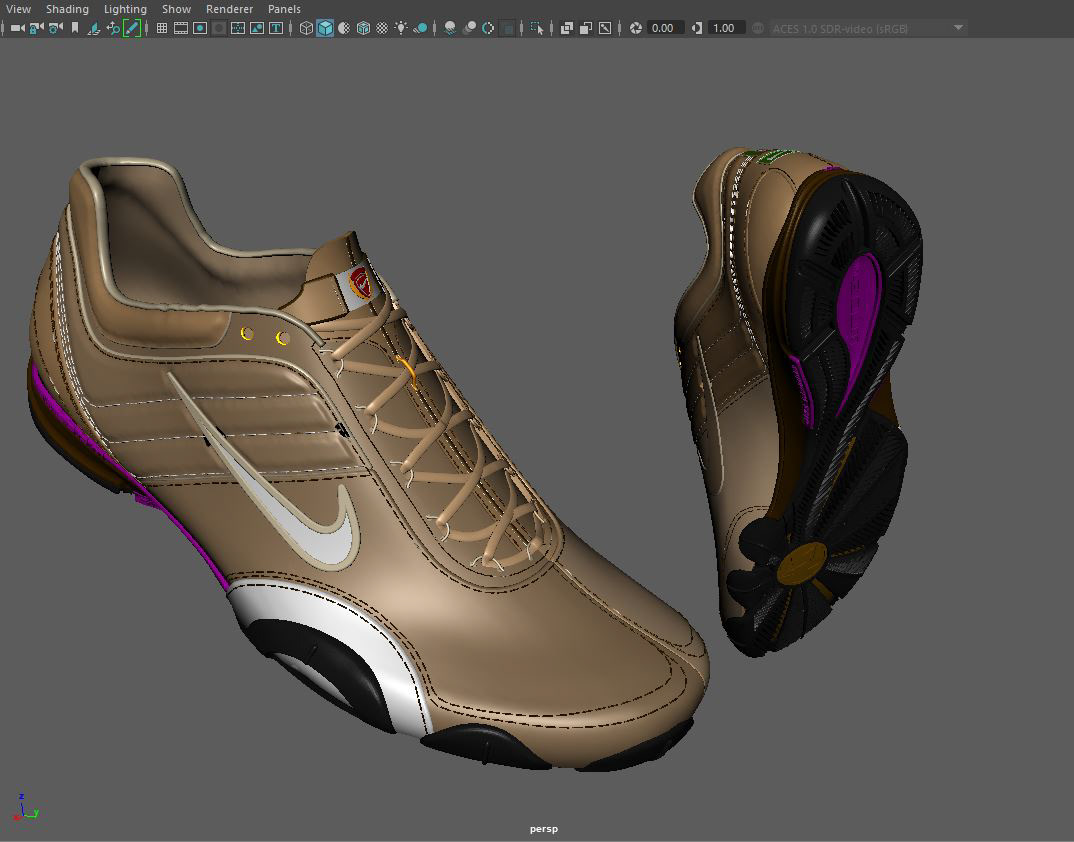This screenshot has width=1074, height=842.
Task: Click the Use All Lights bulb icon
Action: click(401, 28)
